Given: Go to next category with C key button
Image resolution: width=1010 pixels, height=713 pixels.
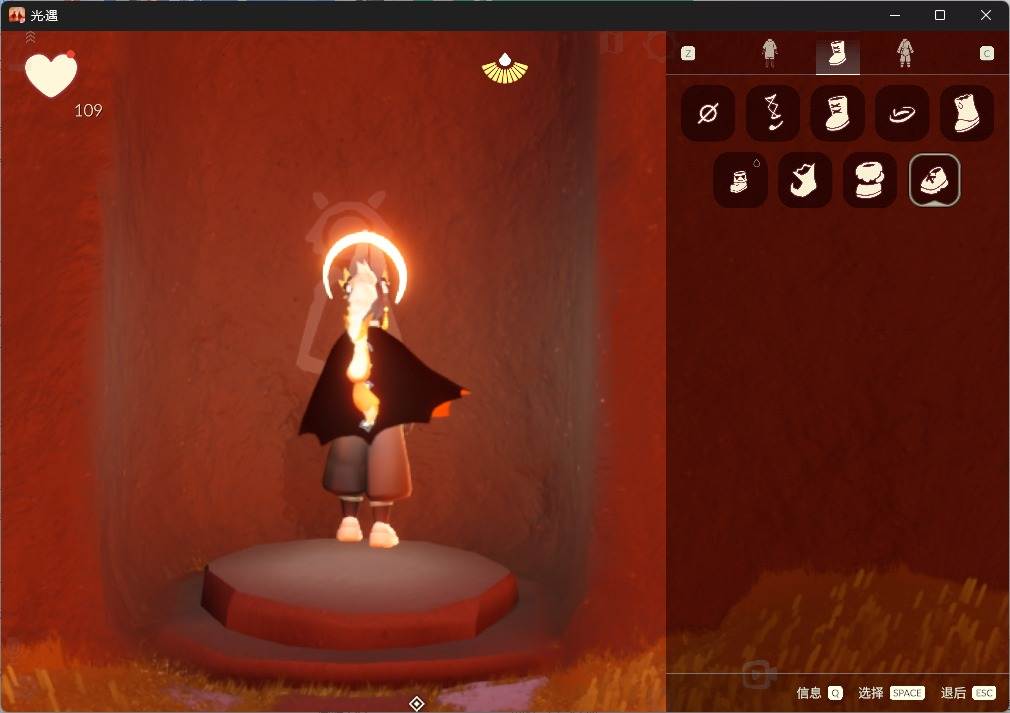Looking at the screenshot, I should coord(987,53).
